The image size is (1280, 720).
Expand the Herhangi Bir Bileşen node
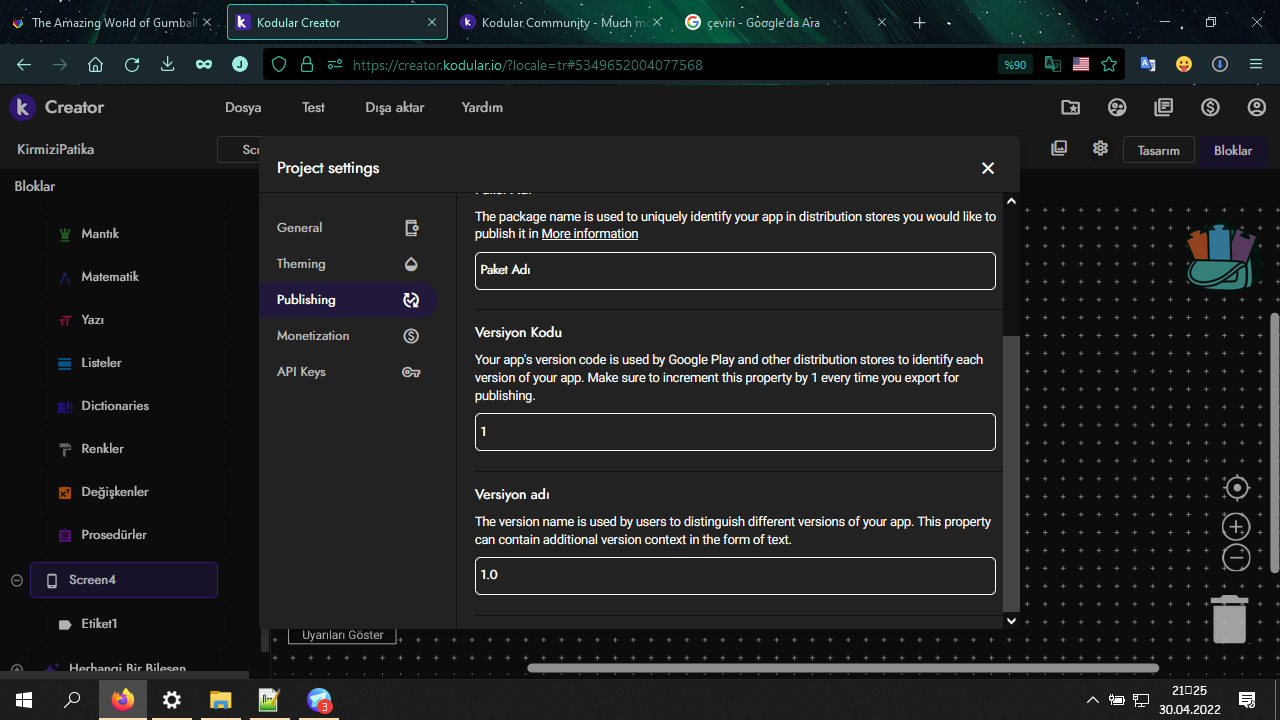coord(17,669)
